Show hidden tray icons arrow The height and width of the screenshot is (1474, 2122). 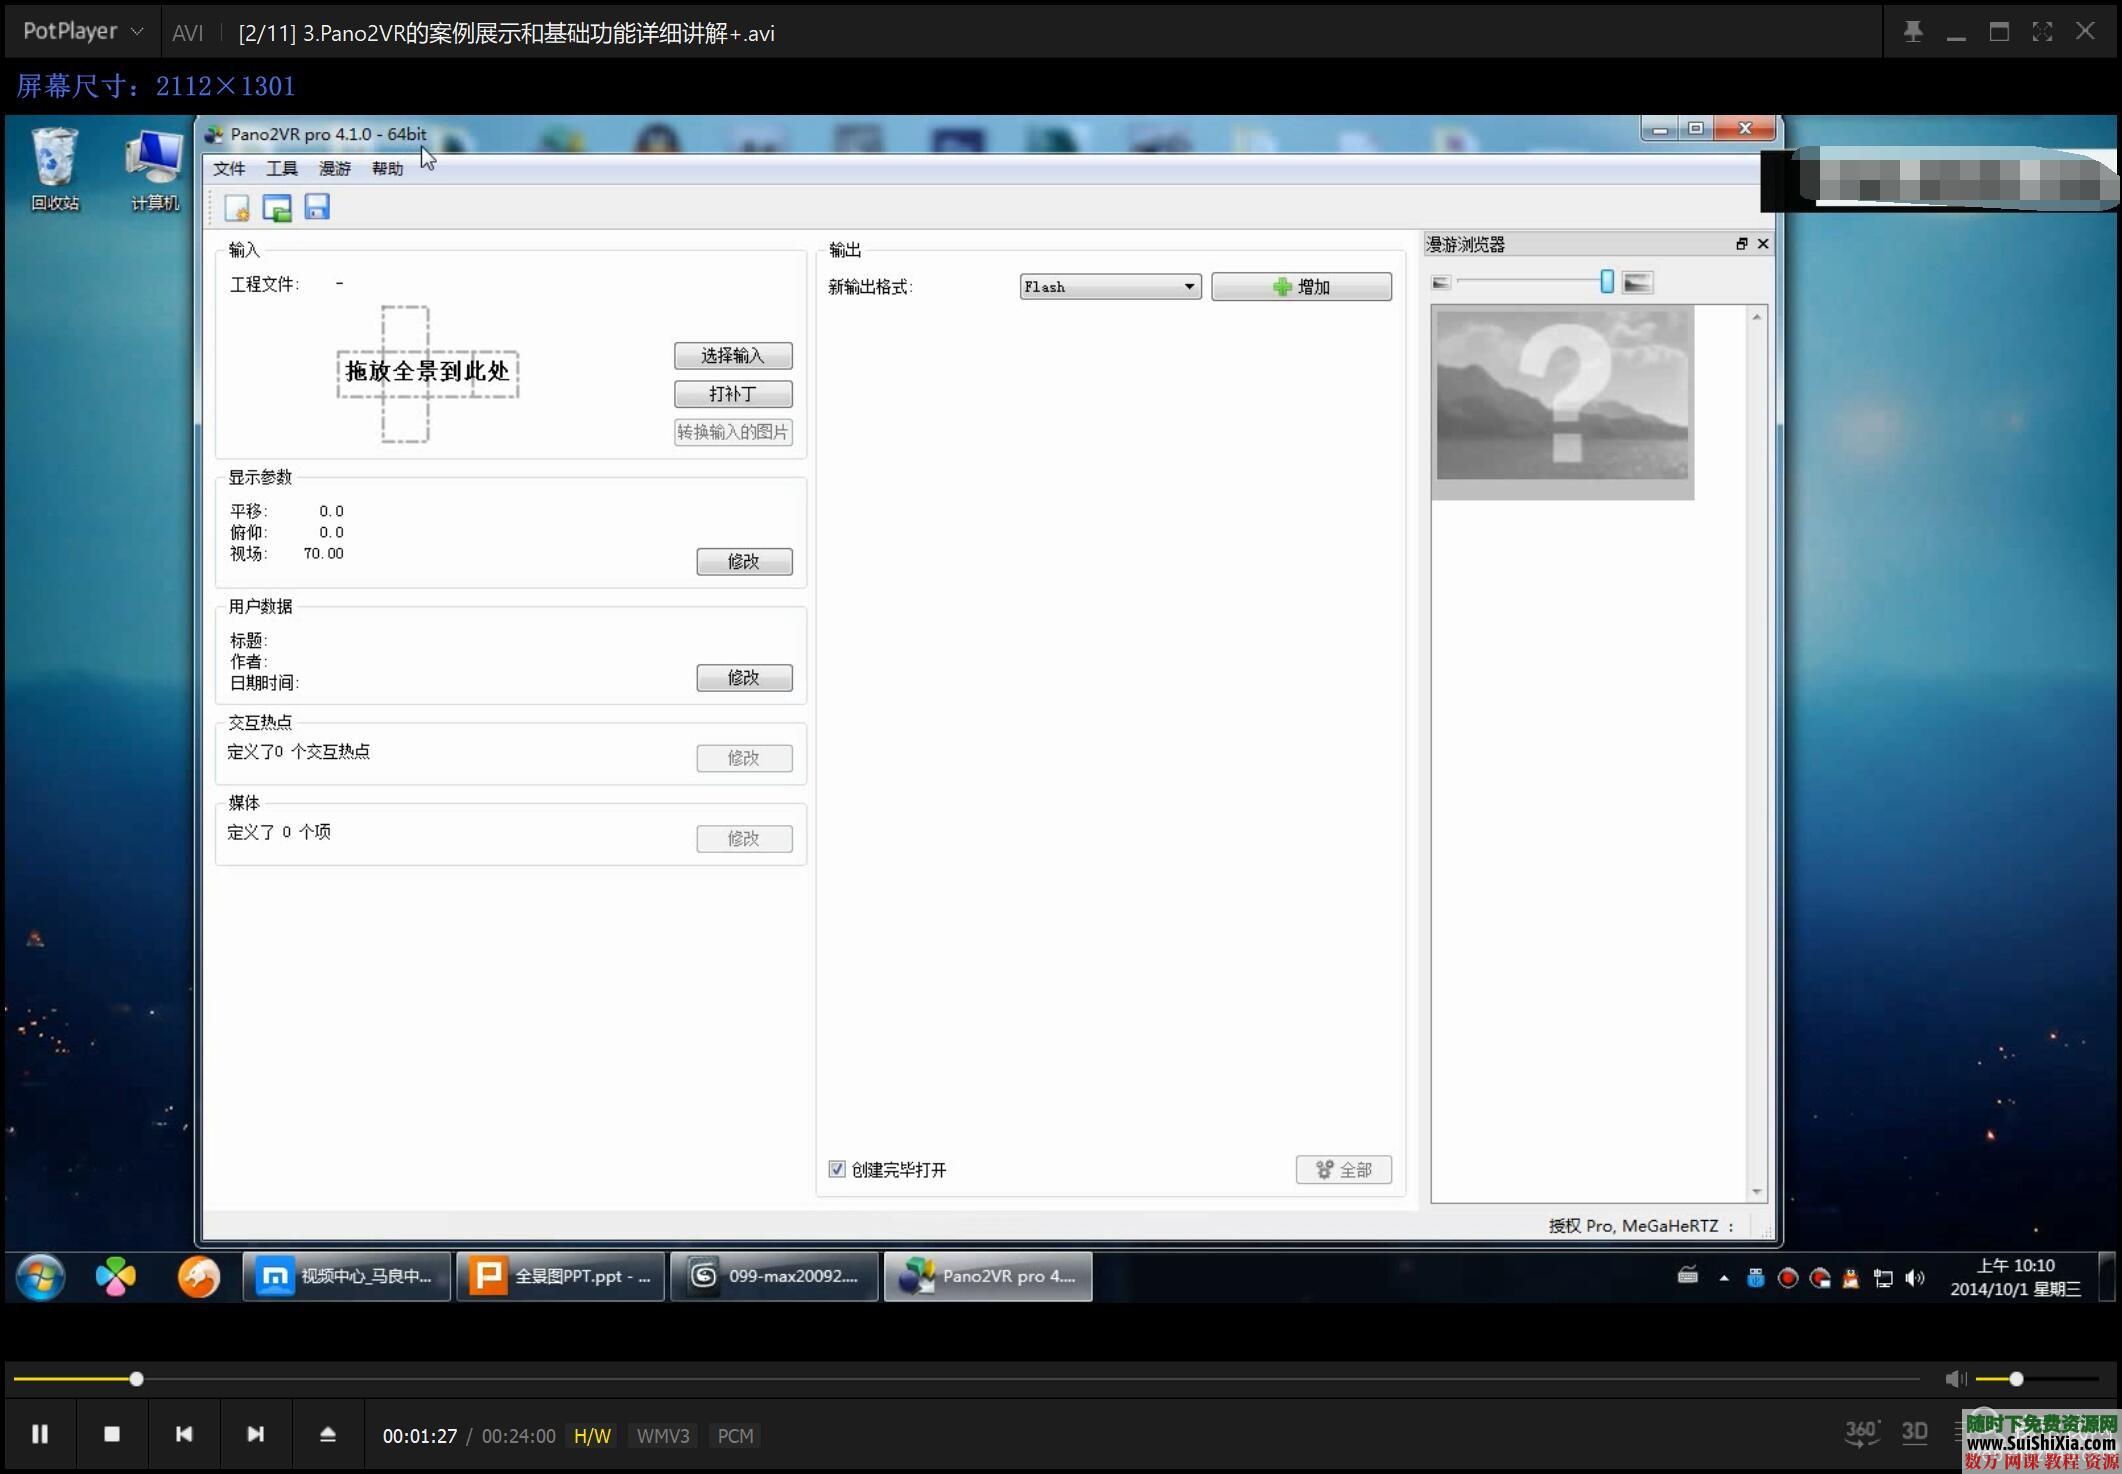pos(1724,1278)
